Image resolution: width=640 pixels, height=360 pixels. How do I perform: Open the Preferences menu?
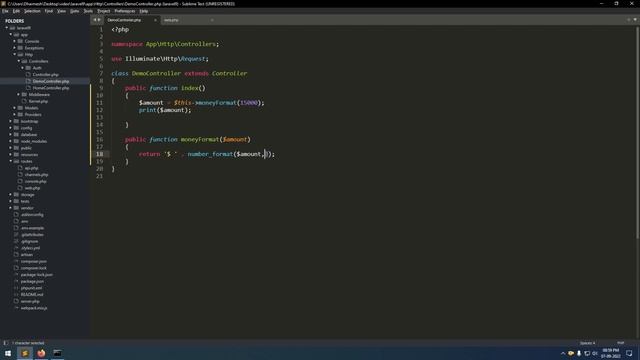point(124,11)
